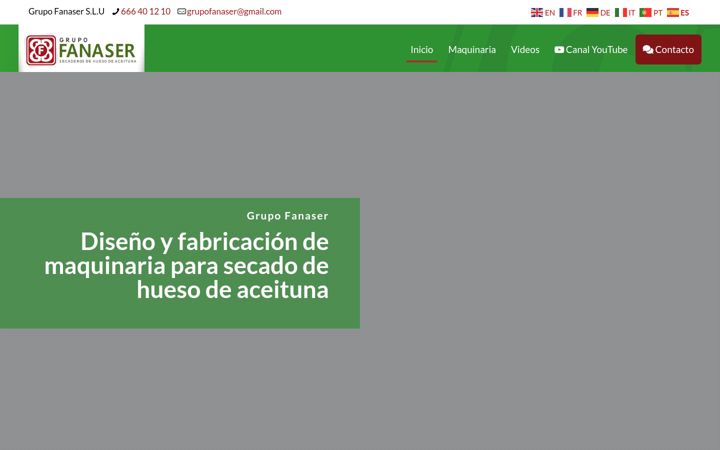Open the Videos menu item

click(525, 50)
